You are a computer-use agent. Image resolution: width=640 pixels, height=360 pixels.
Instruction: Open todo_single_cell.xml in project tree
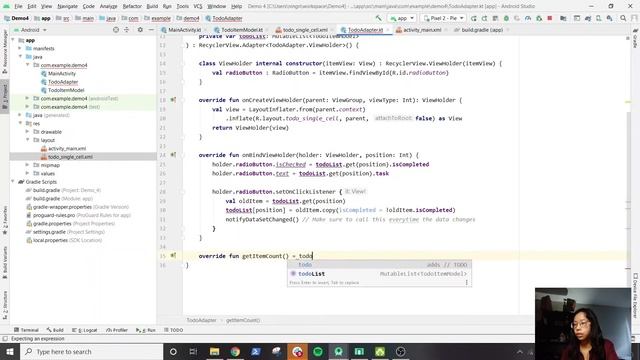point(70,157)
